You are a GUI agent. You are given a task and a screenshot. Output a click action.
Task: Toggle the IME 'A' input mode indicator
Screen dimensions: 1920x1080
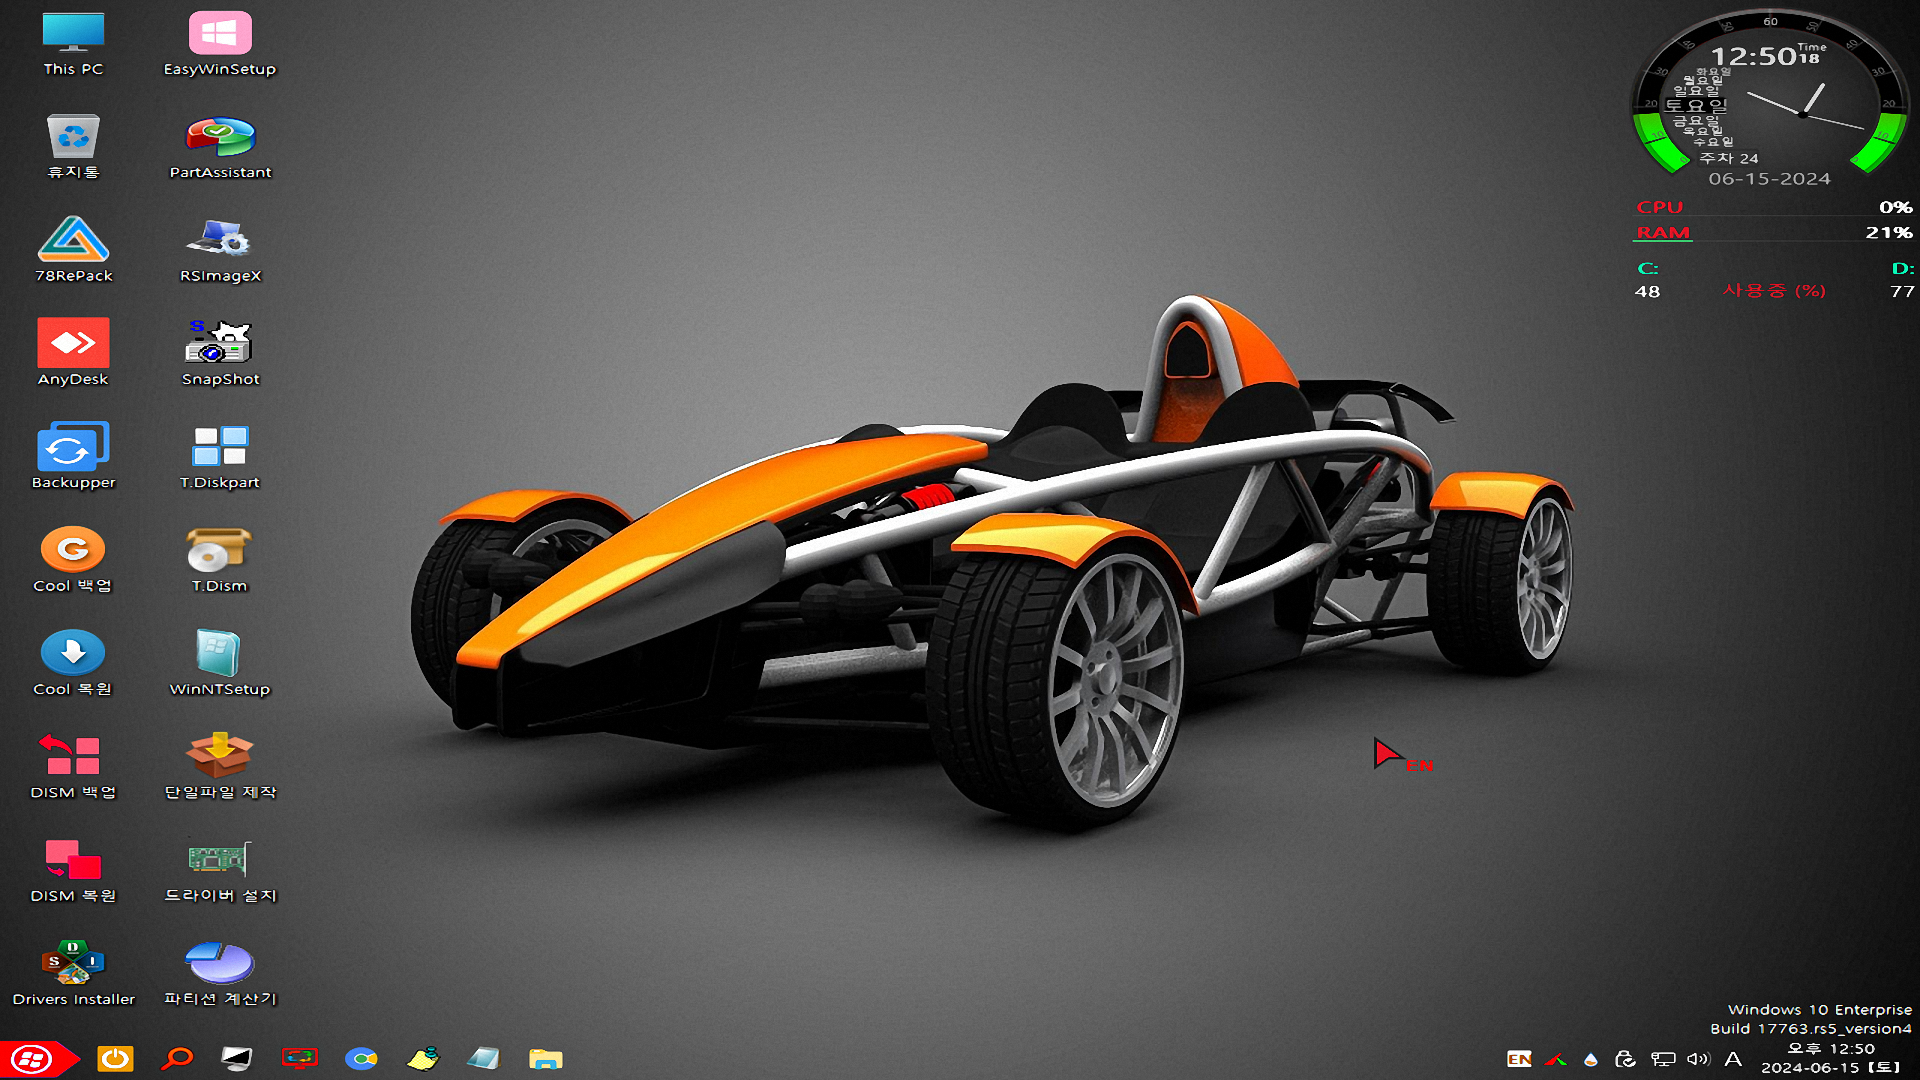(1734, 1059)
